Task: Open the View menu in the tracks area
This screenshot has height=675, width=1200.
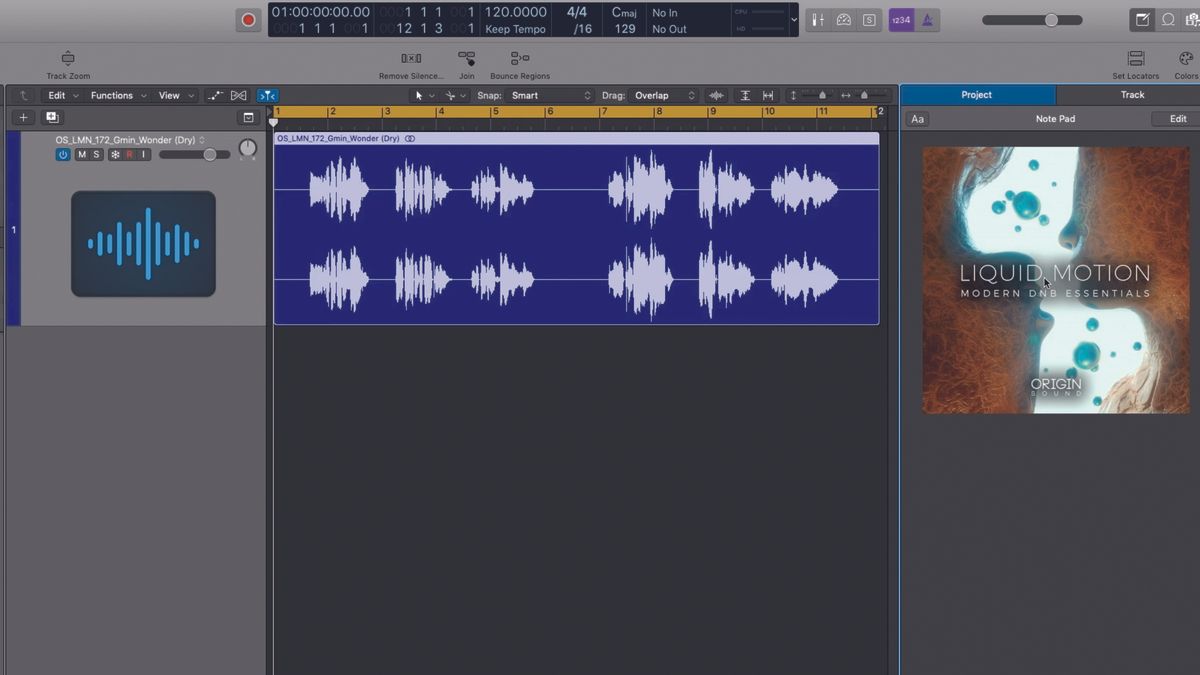Action: [170, 95]
